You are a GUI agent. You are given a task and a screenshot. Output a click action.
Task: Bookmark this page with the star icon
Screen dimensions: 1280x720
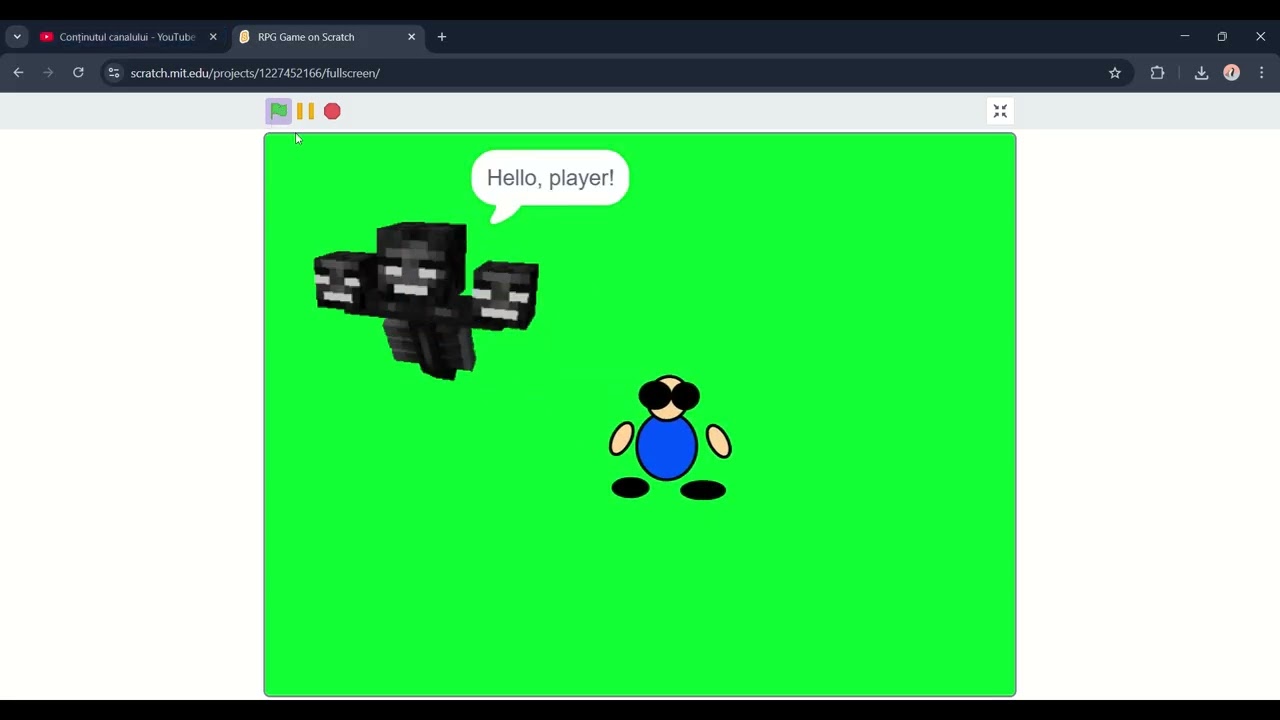[1115, 73]
